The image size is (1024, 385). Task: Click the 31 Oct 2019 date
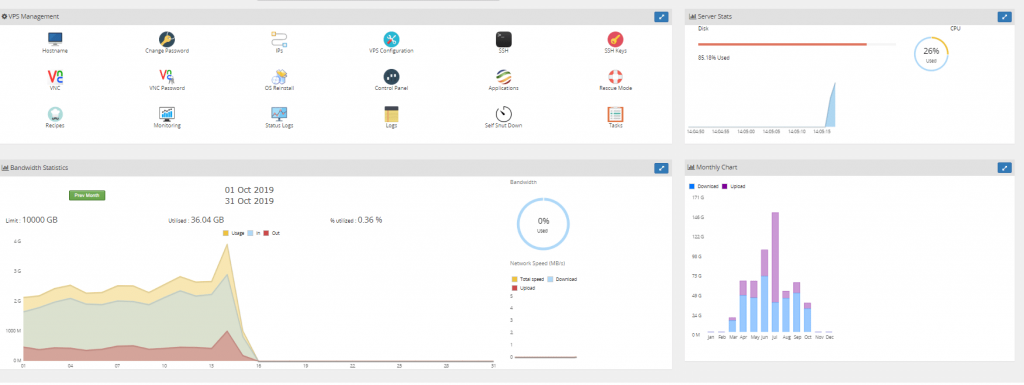pyautogui.click(x=249, y=201)
